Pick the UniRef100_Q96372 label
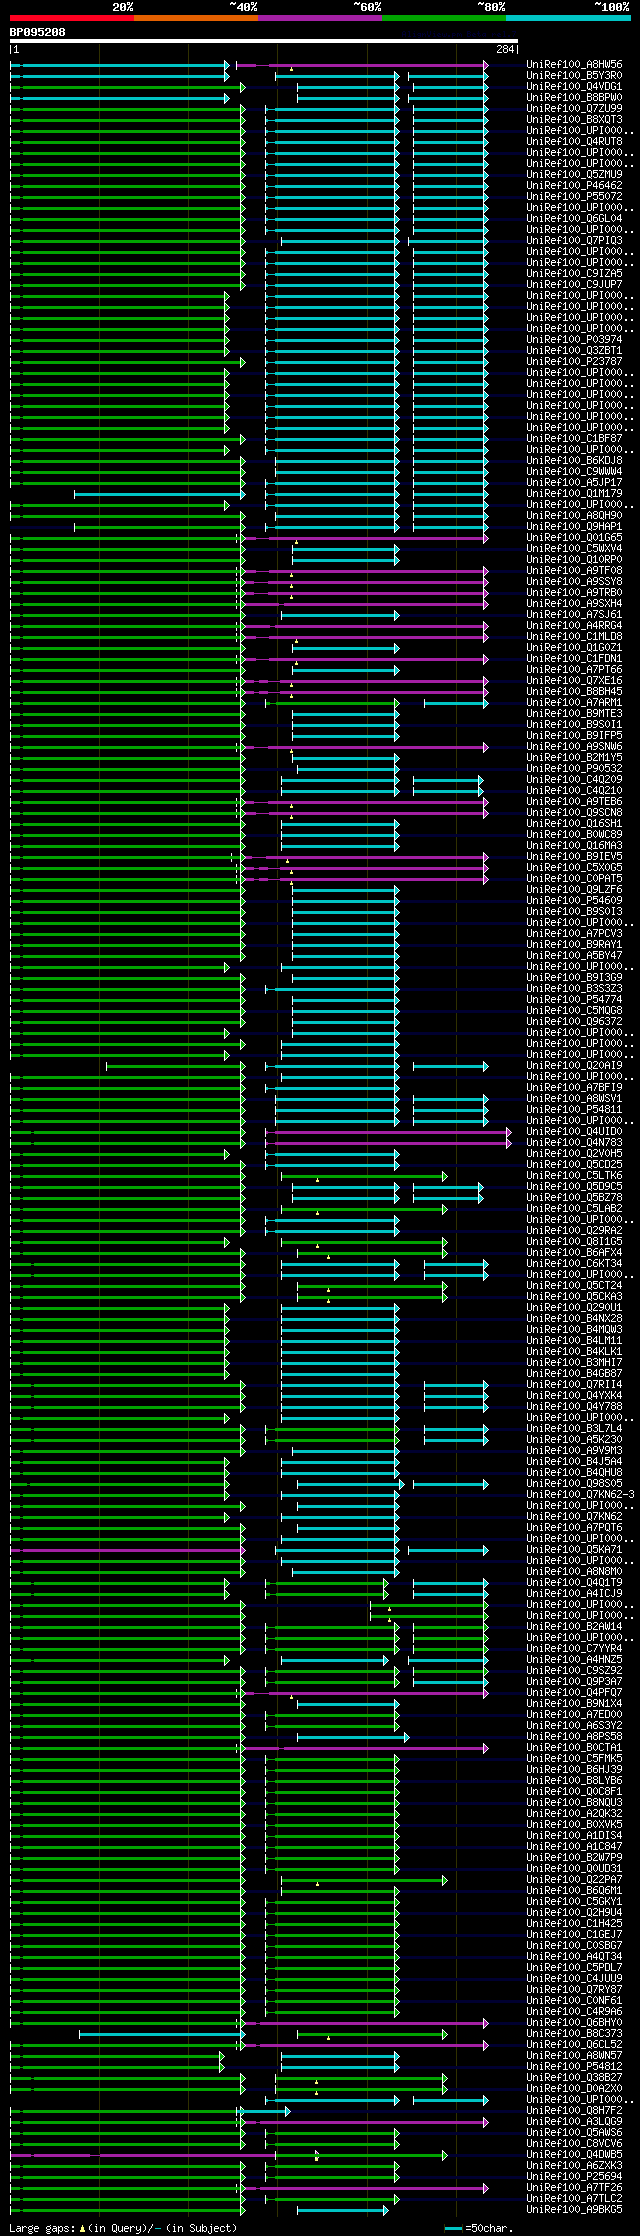The height and width of the screenshot is (2236, 640). (574, 1021)
